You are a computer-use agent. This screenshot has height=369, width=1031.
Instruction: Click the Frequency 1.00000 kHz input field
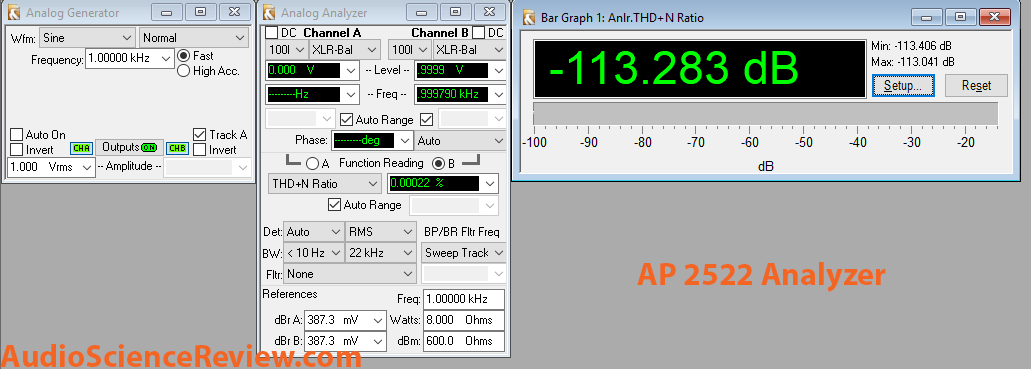130,59
